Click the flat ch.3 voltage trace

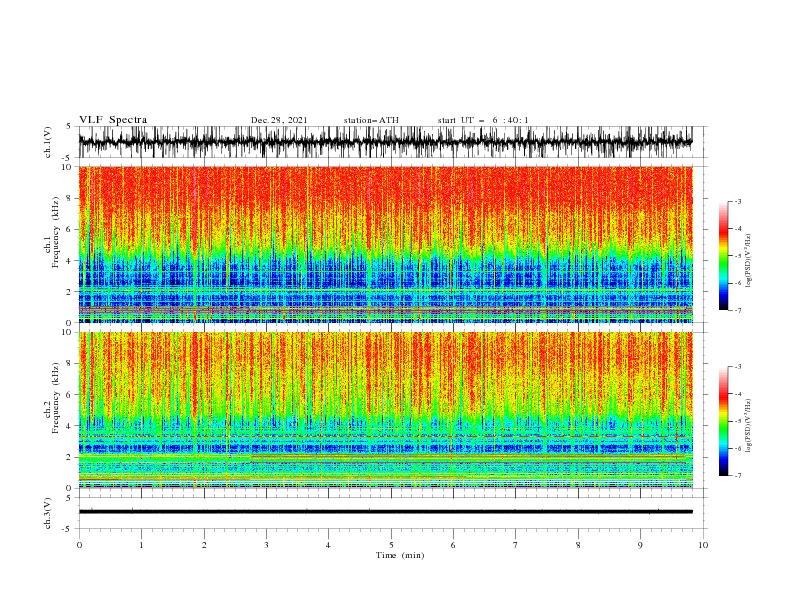(x=385, y=512)
